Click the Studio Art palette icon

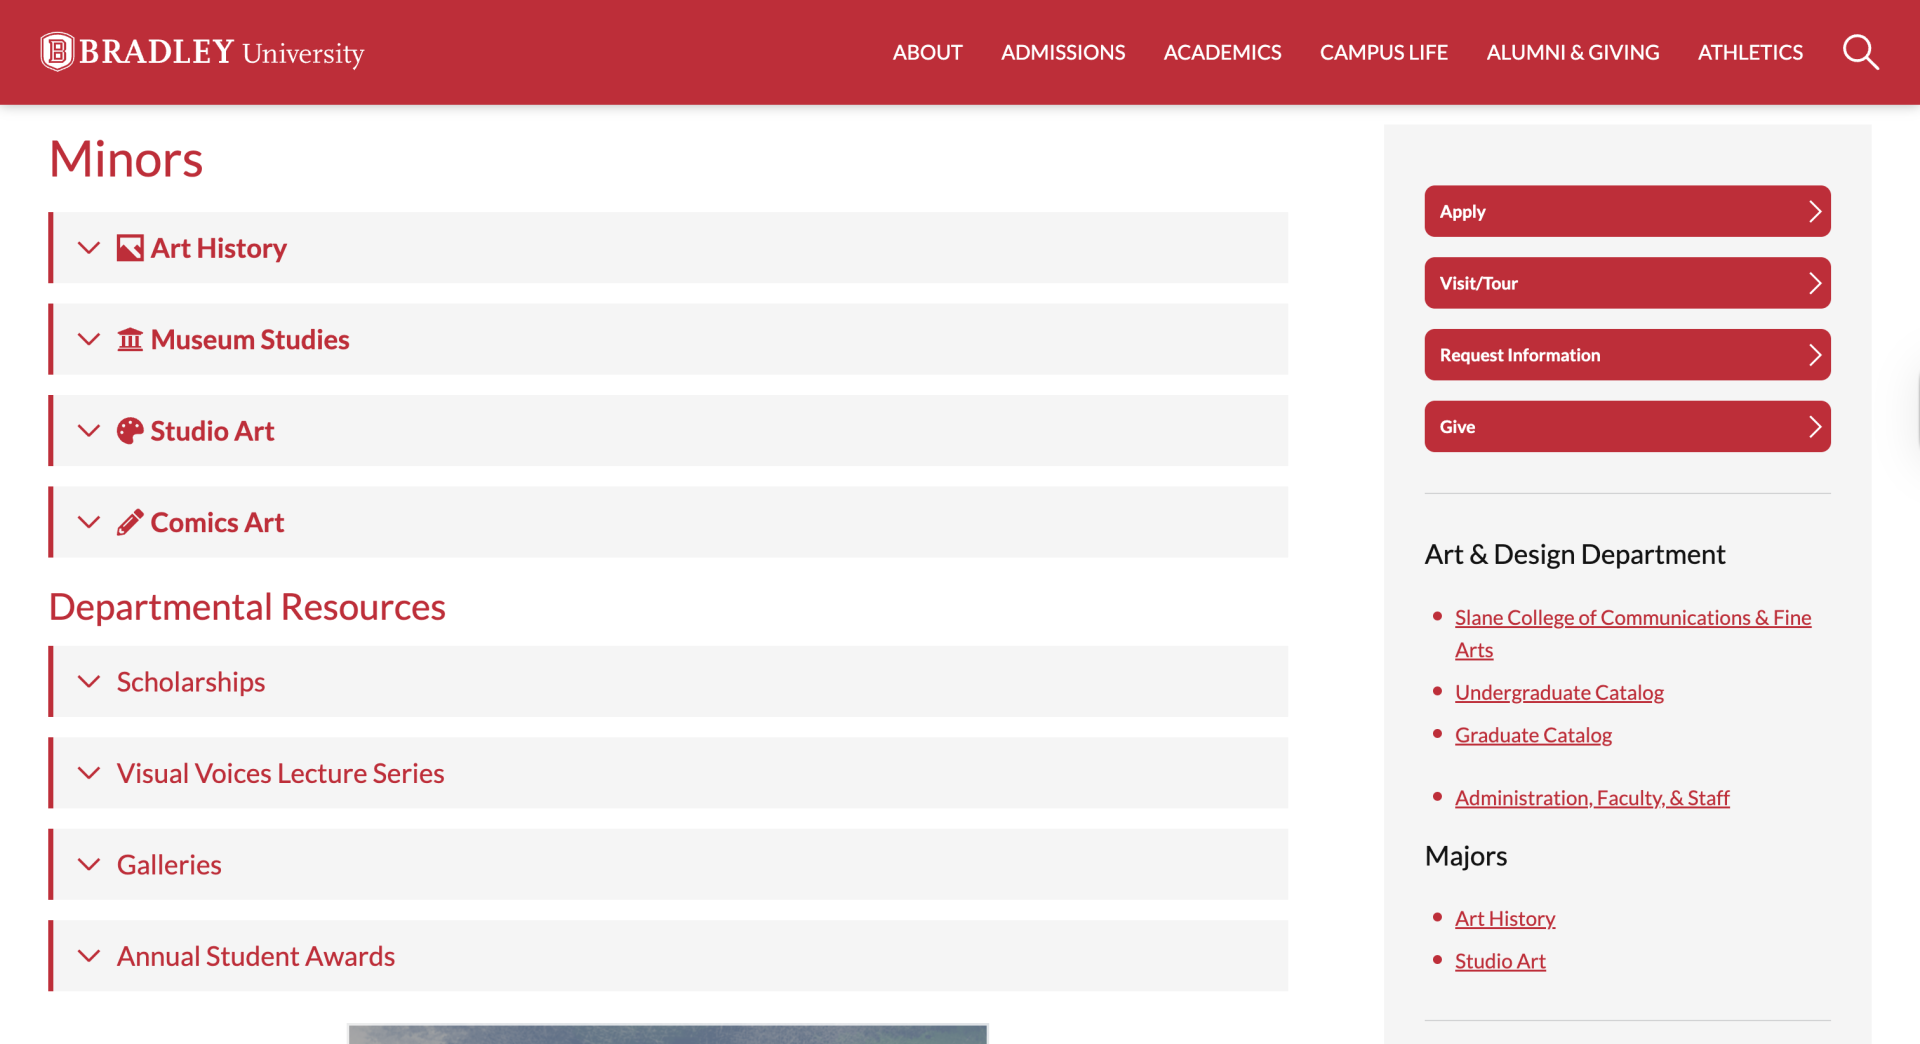130,431
